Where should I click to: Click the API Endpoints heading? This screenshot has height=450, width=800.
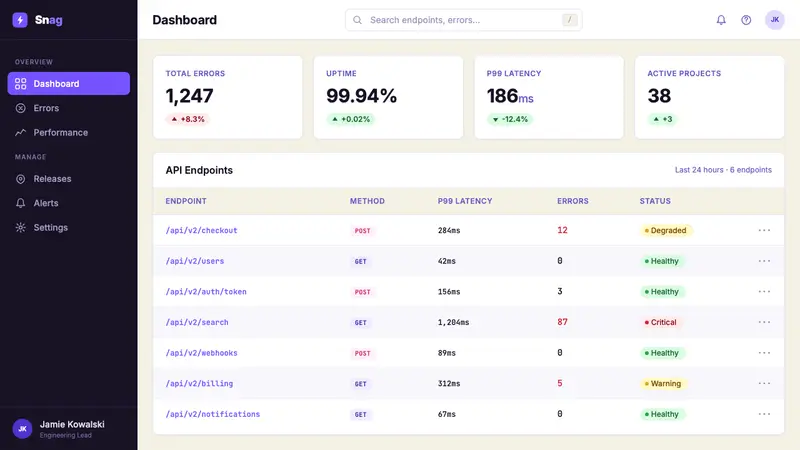[199, 170]
